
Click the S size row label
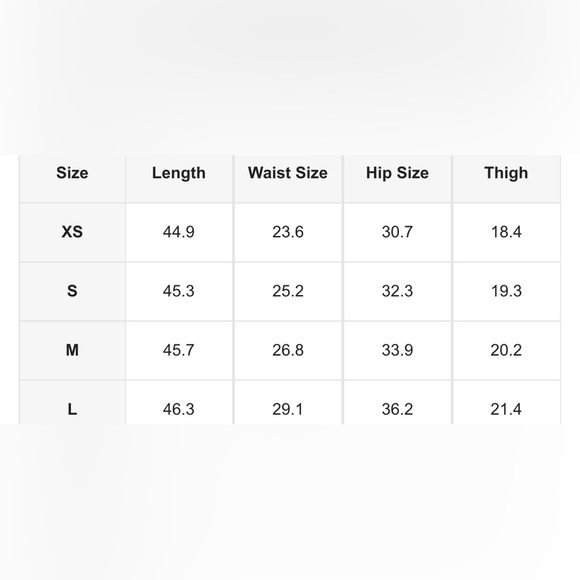click(x=72, y=291)
